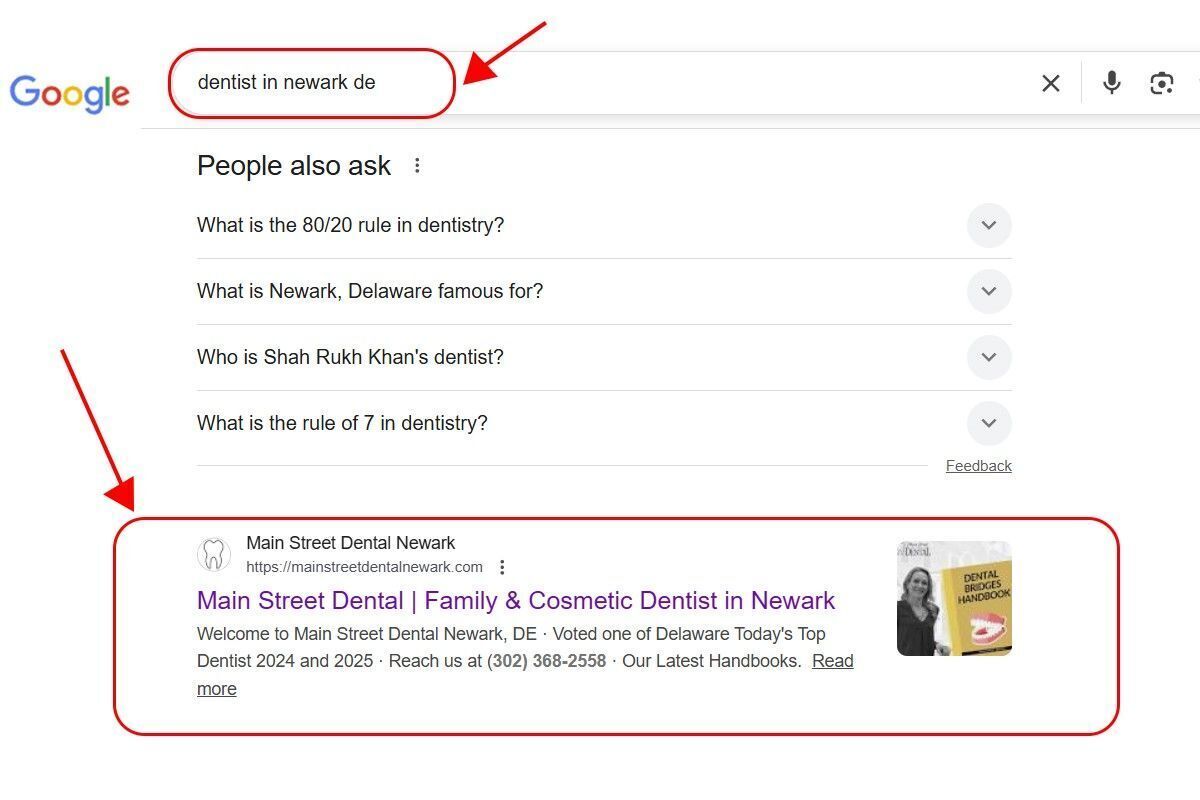Open more options next to mainstreetdentalnewark.com

[502, 567]
